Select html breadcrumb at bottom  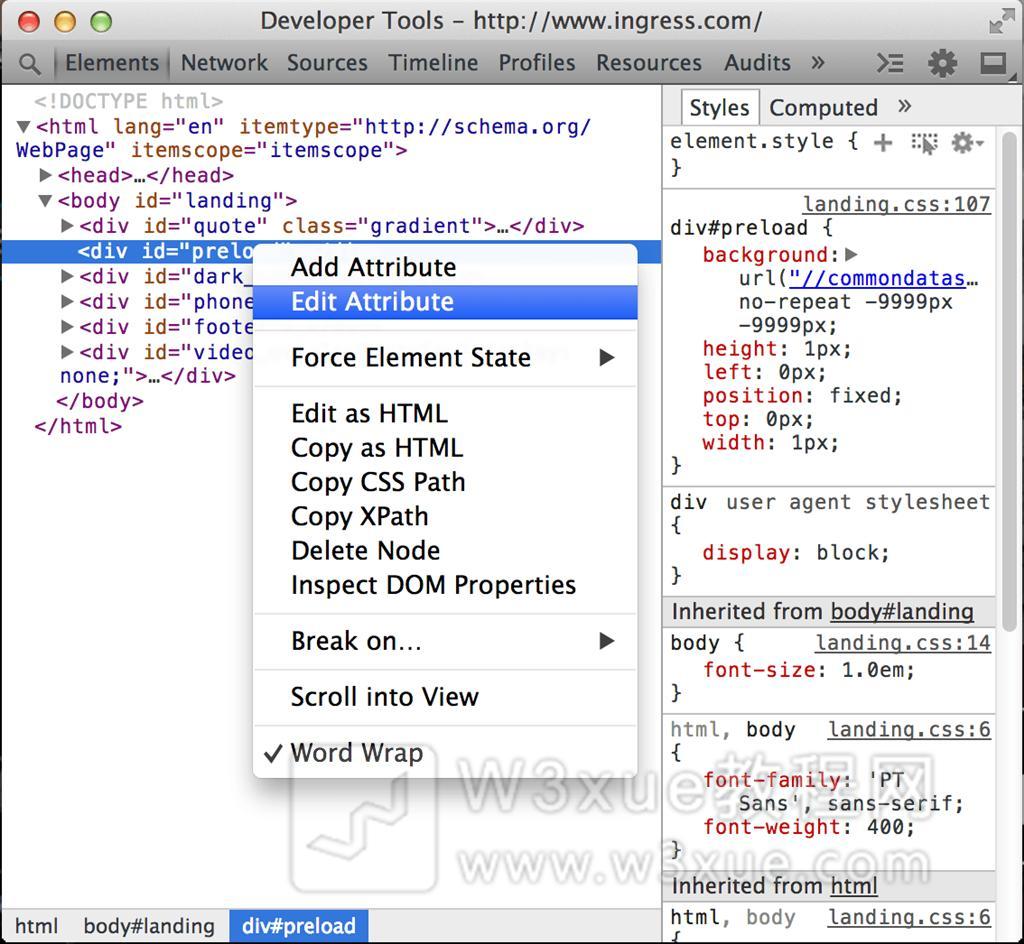pos(37,926)
